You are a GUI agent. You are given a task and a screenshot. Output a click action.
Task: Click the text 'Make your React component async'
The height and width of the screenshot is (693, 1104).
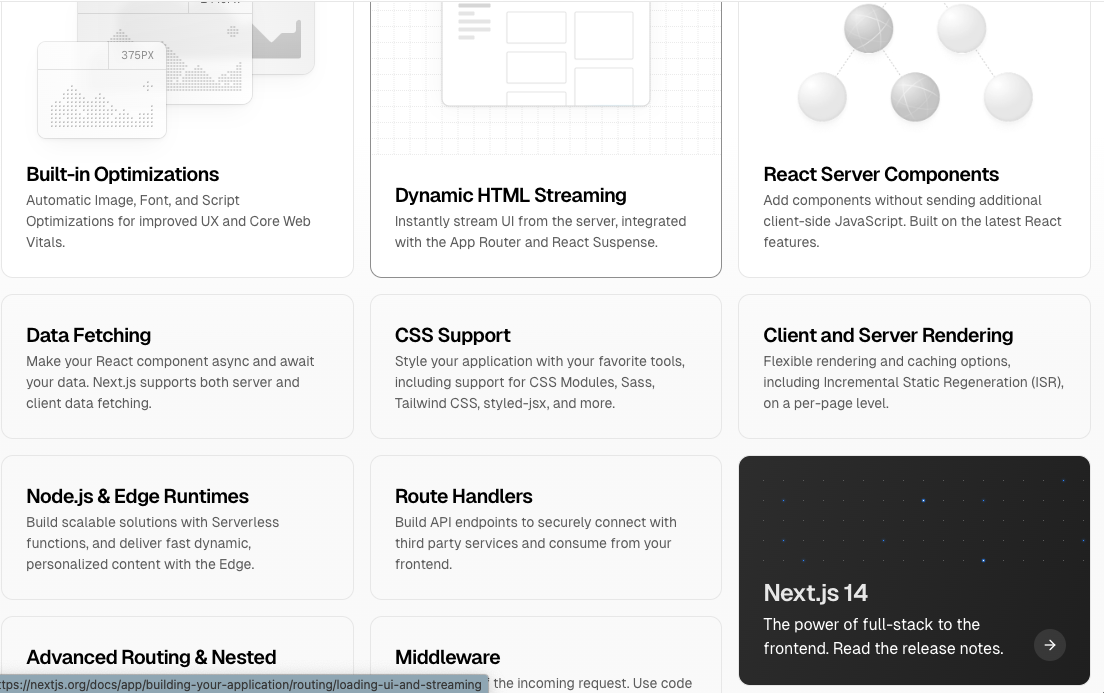137,361
